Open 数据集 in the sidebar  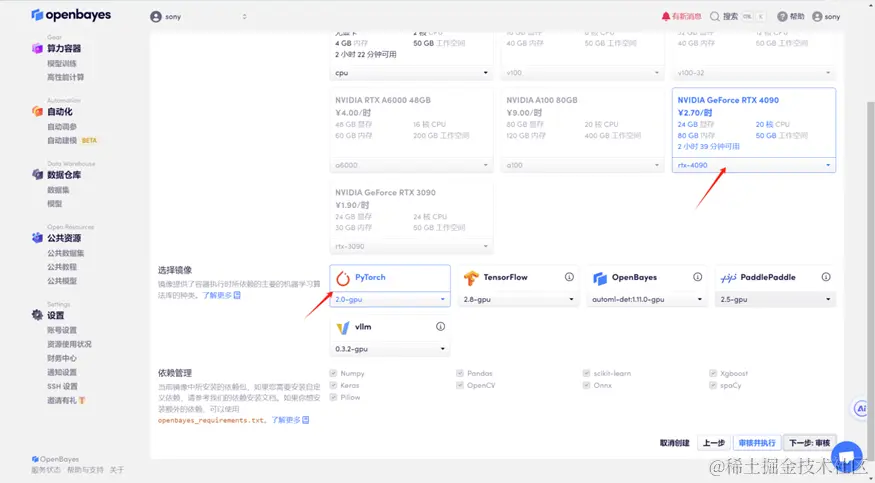58,190
